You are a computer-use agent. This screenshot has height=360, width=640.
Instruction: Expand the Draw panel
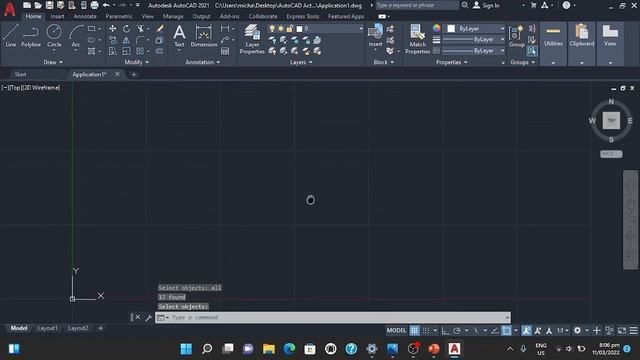pos(53,62)
